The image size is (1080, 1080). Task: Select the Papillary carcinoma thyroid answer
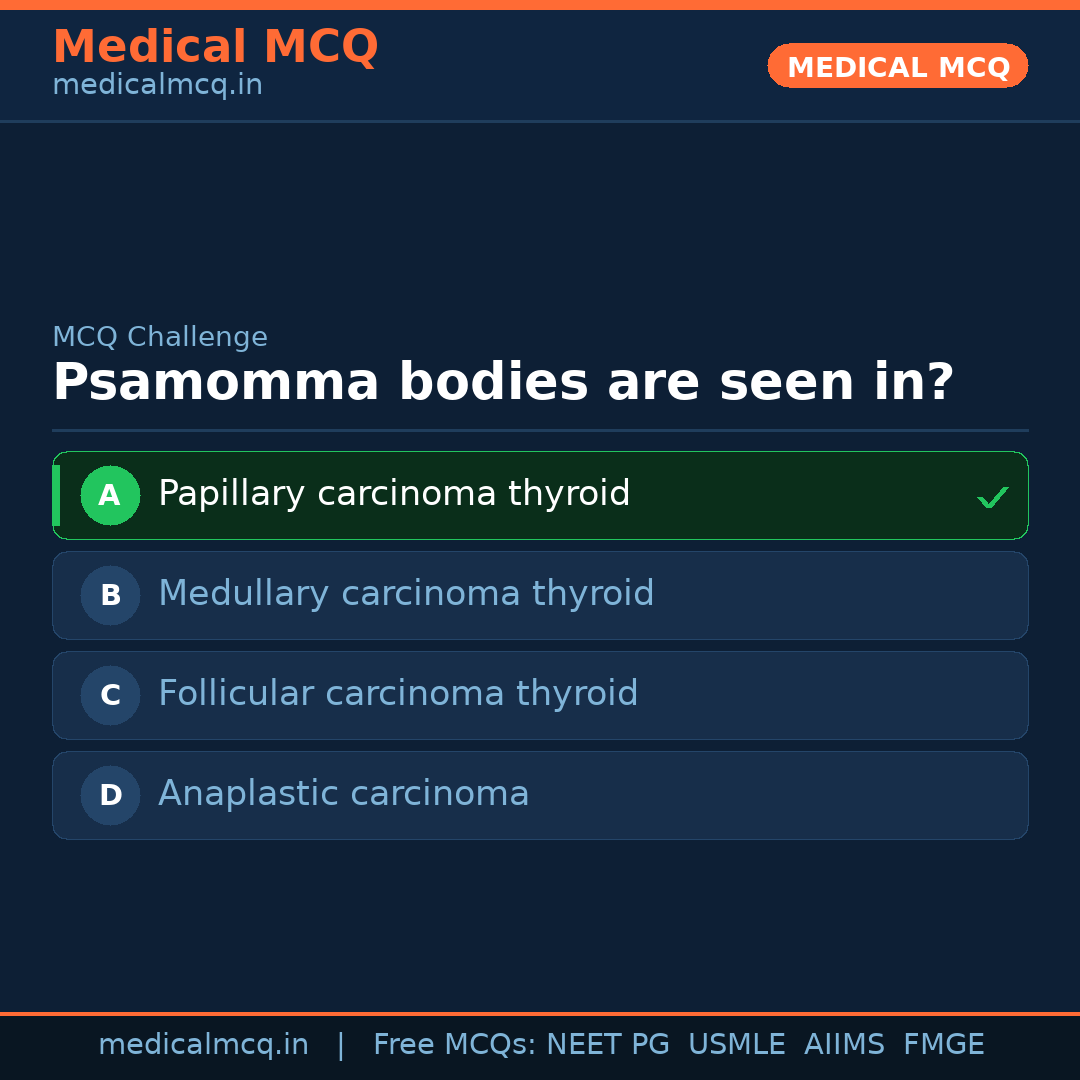coord(394,494)
